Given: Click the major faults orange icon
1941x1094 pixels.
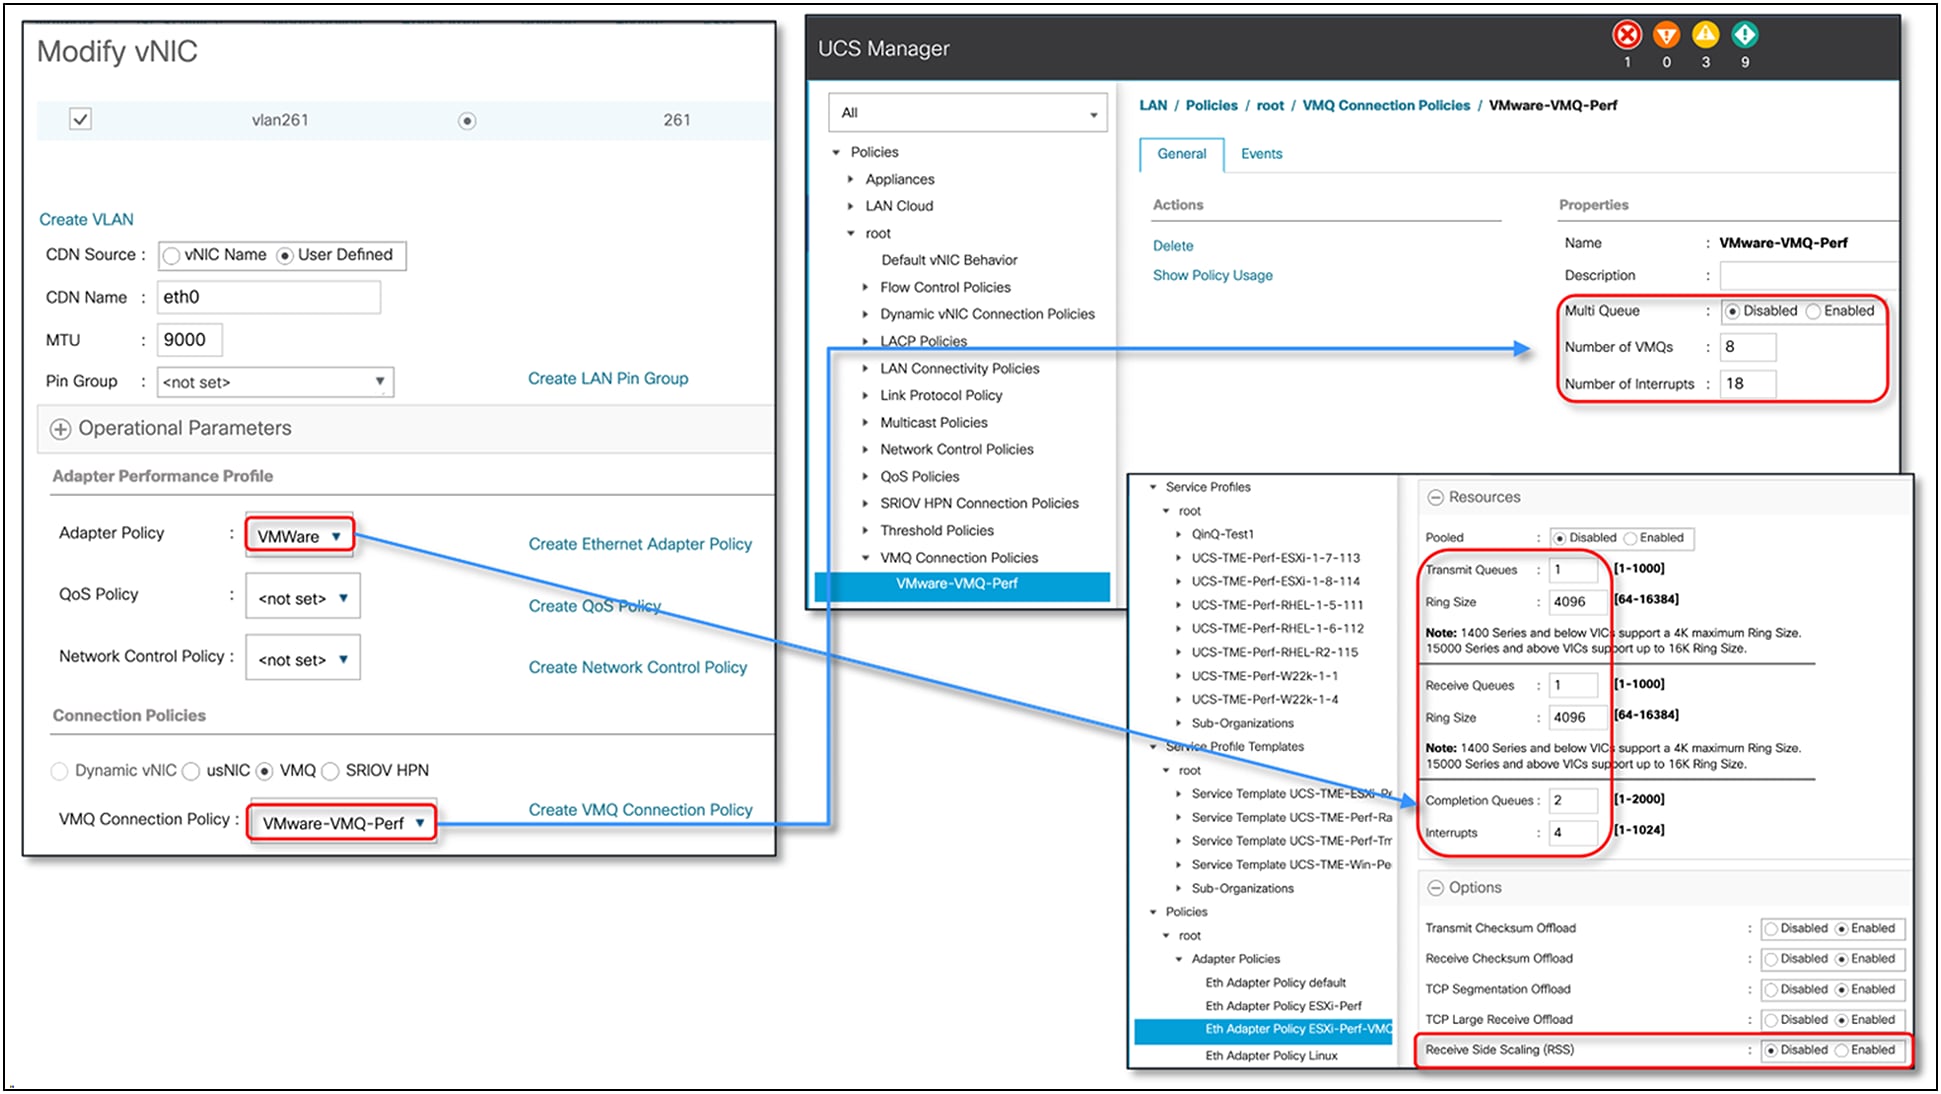Looking at the screenshot, I should click(x=1666, y=35).
